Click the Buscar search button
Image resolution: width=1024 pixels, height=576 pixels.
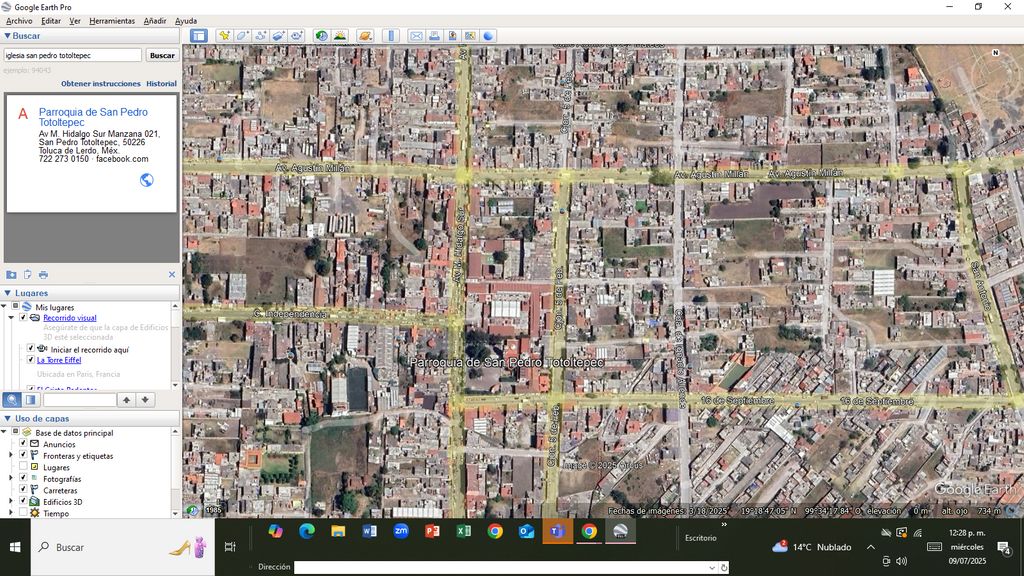click(162, 56)
